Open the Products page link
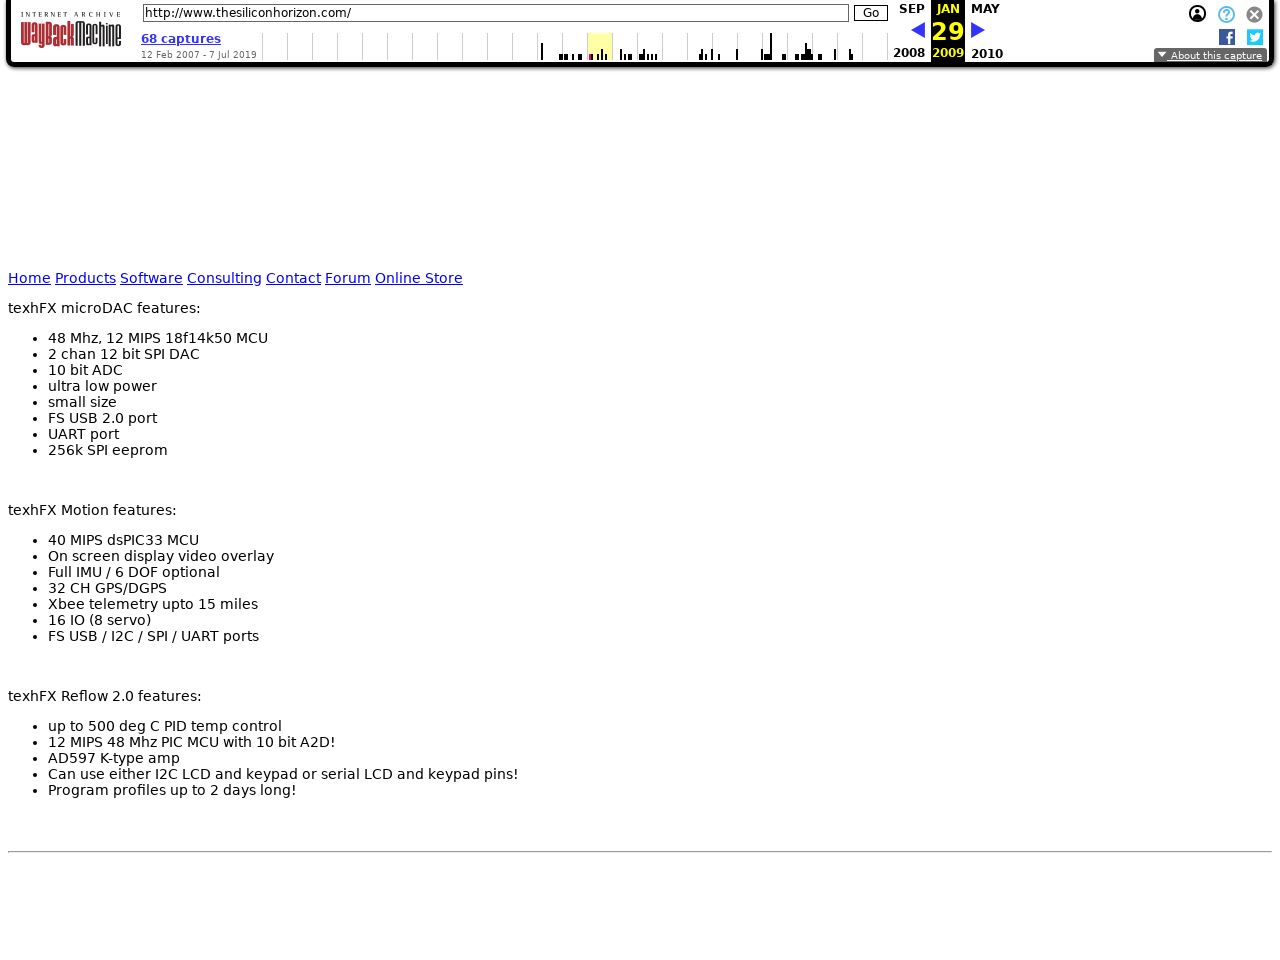Image resolution: width=1280 pixels, height=960 pixels. click(85, 278)
